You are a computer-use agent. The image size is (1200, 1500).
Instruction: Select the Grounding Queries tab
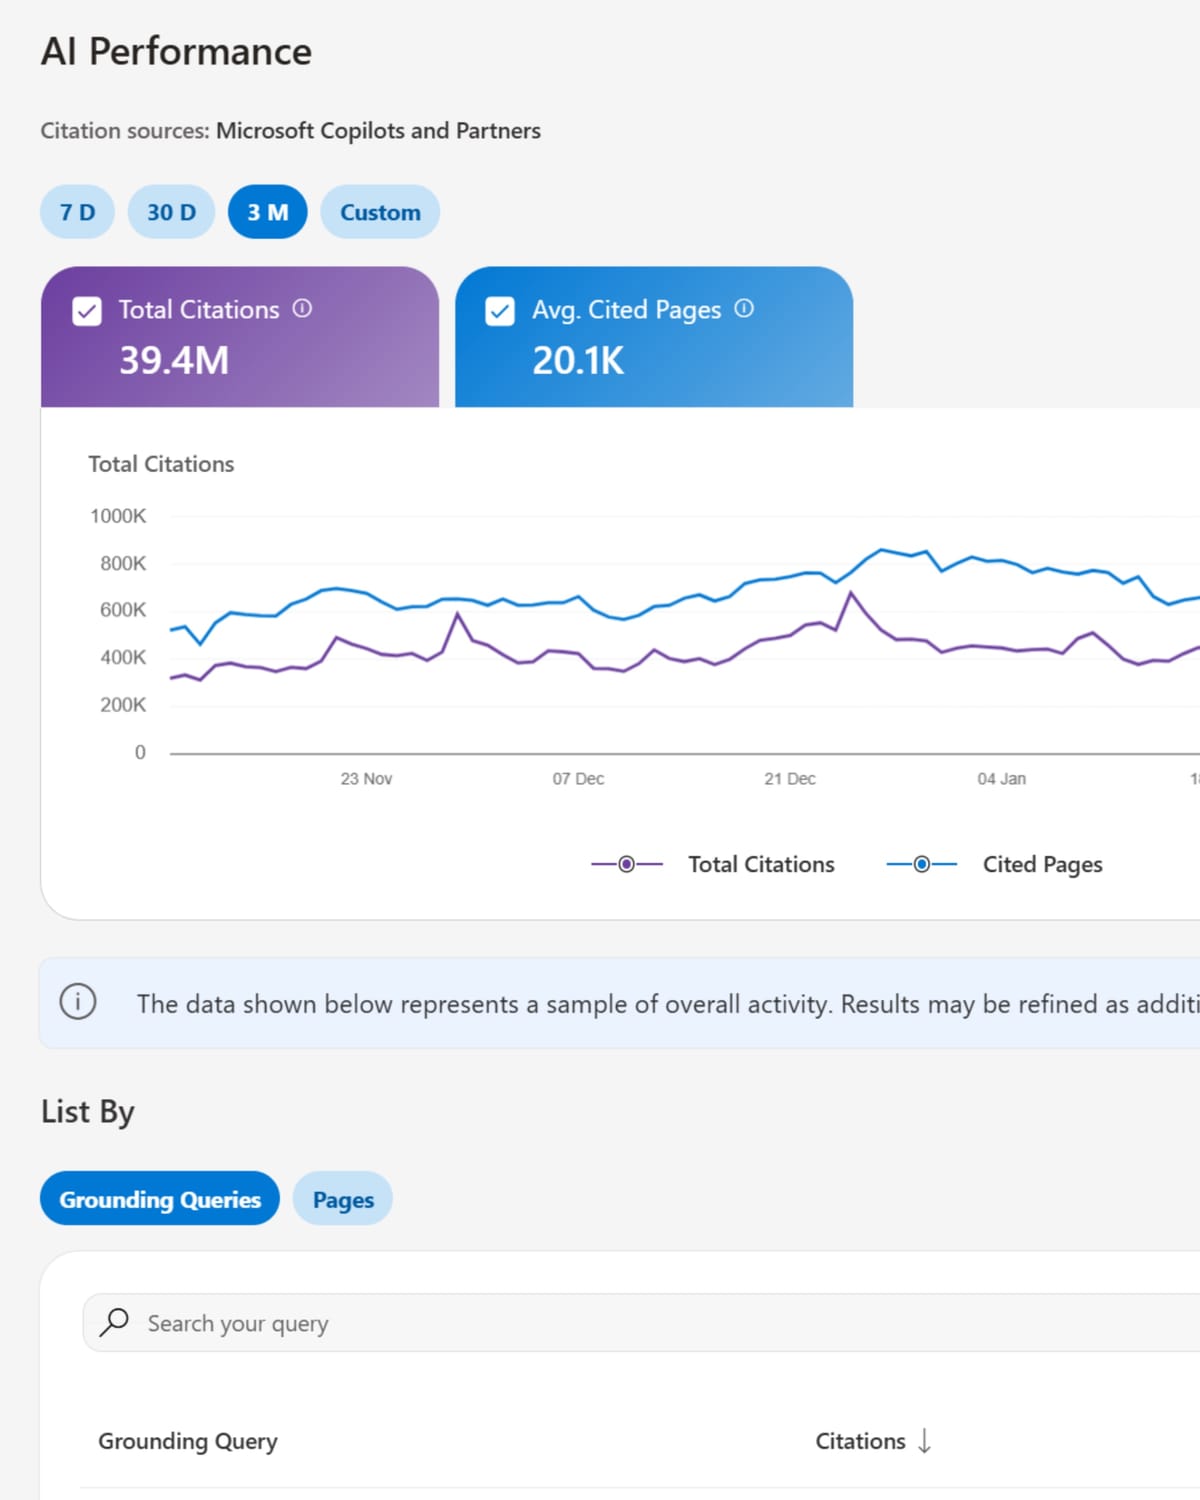click(159, 1198)
